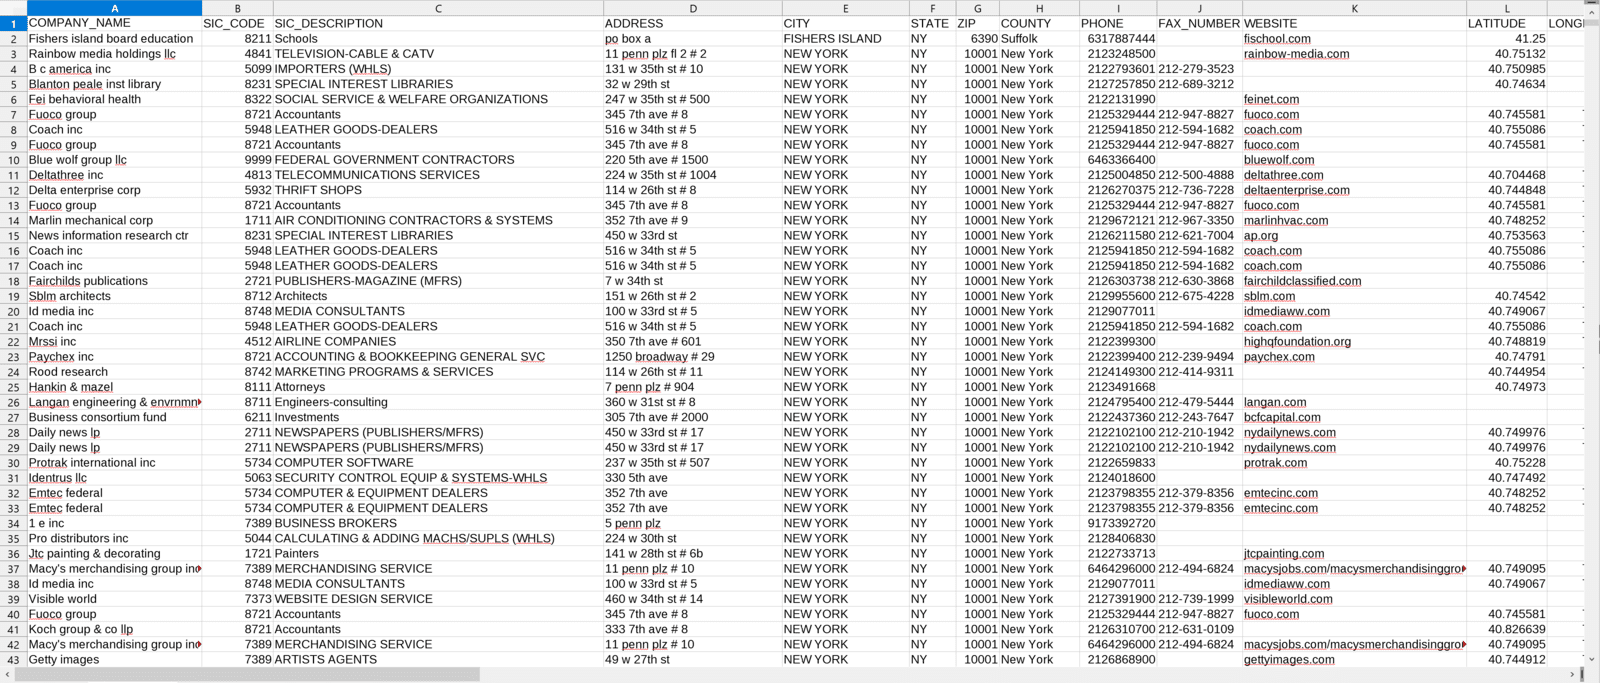1600x683 pixels.
Task: Select column H header
Action: pos(1039,8)
